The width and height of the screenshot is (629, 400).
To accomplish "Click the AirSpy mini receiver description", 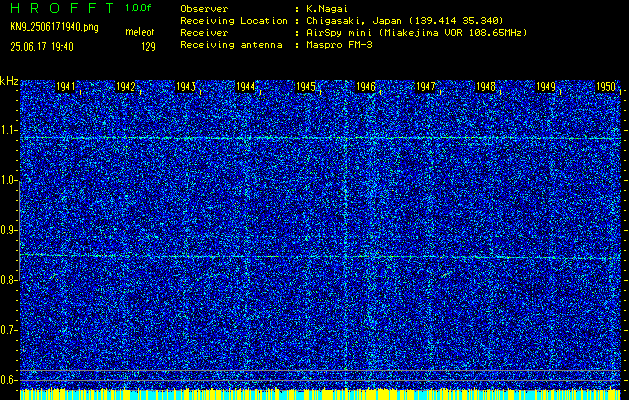I will point(416,32).
